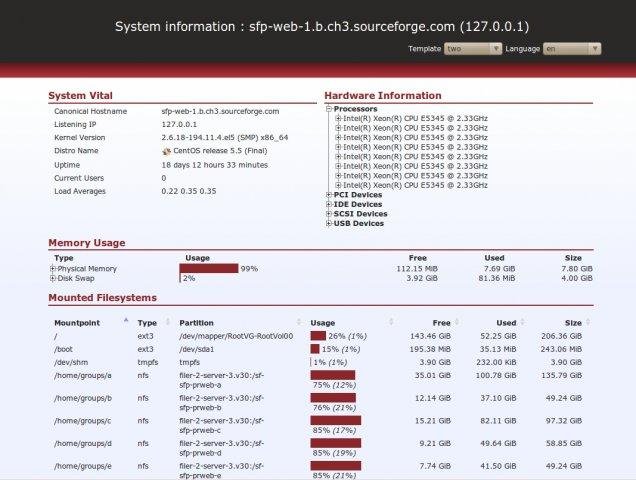Open the Template dropdown

[473, 49]
